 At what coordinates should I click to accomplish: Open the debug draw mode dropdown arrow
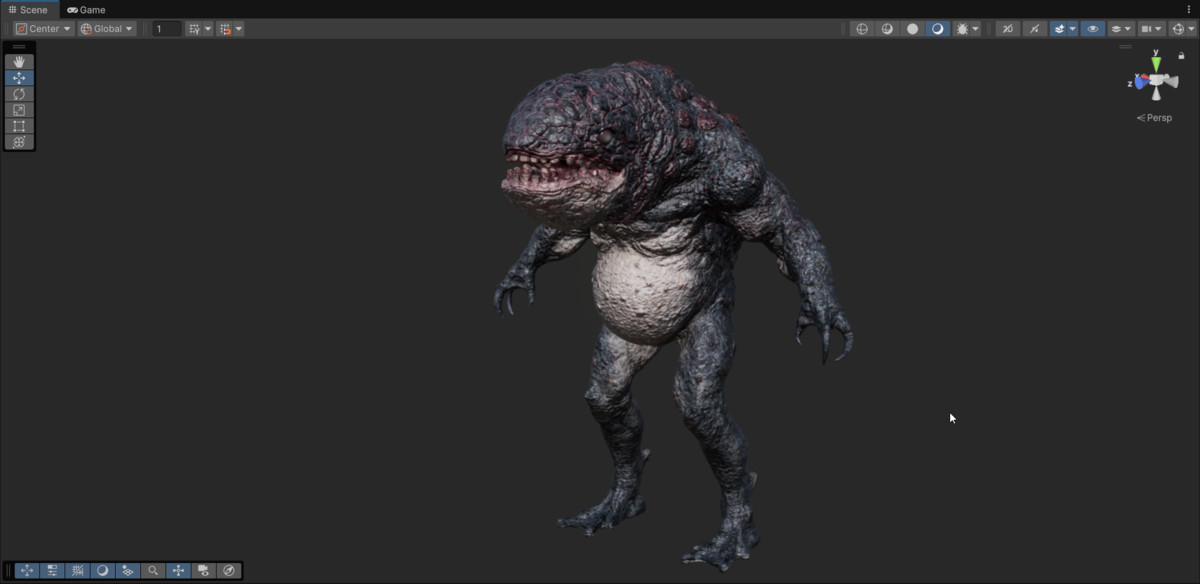(976, 29)
